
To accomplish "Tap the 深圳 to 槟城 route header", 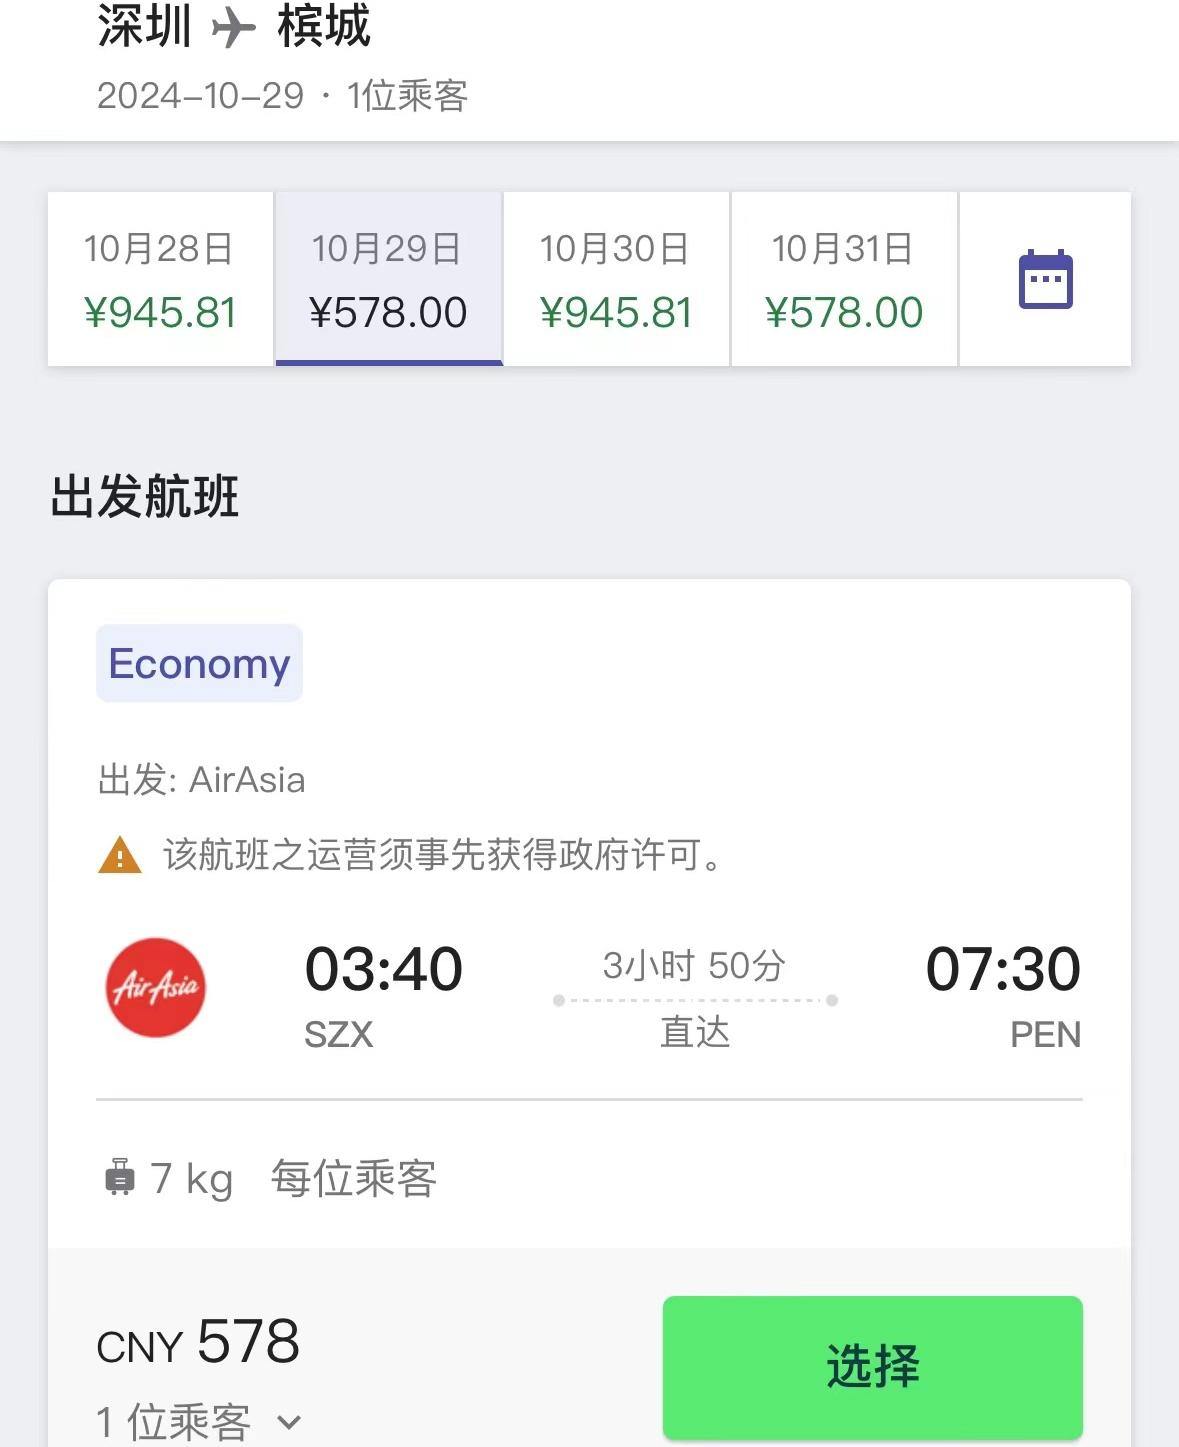I will point(234,26).
